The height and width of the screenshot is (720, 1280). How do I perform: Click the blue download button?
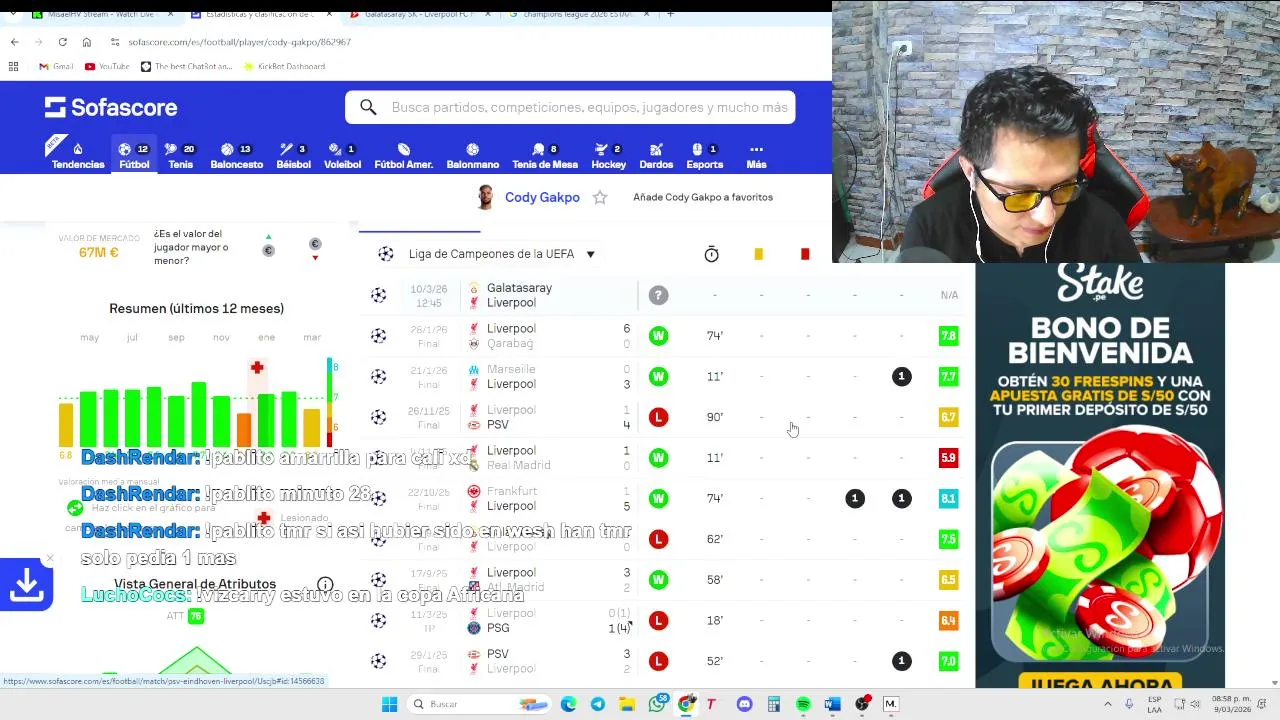click(x=26, y=585)
